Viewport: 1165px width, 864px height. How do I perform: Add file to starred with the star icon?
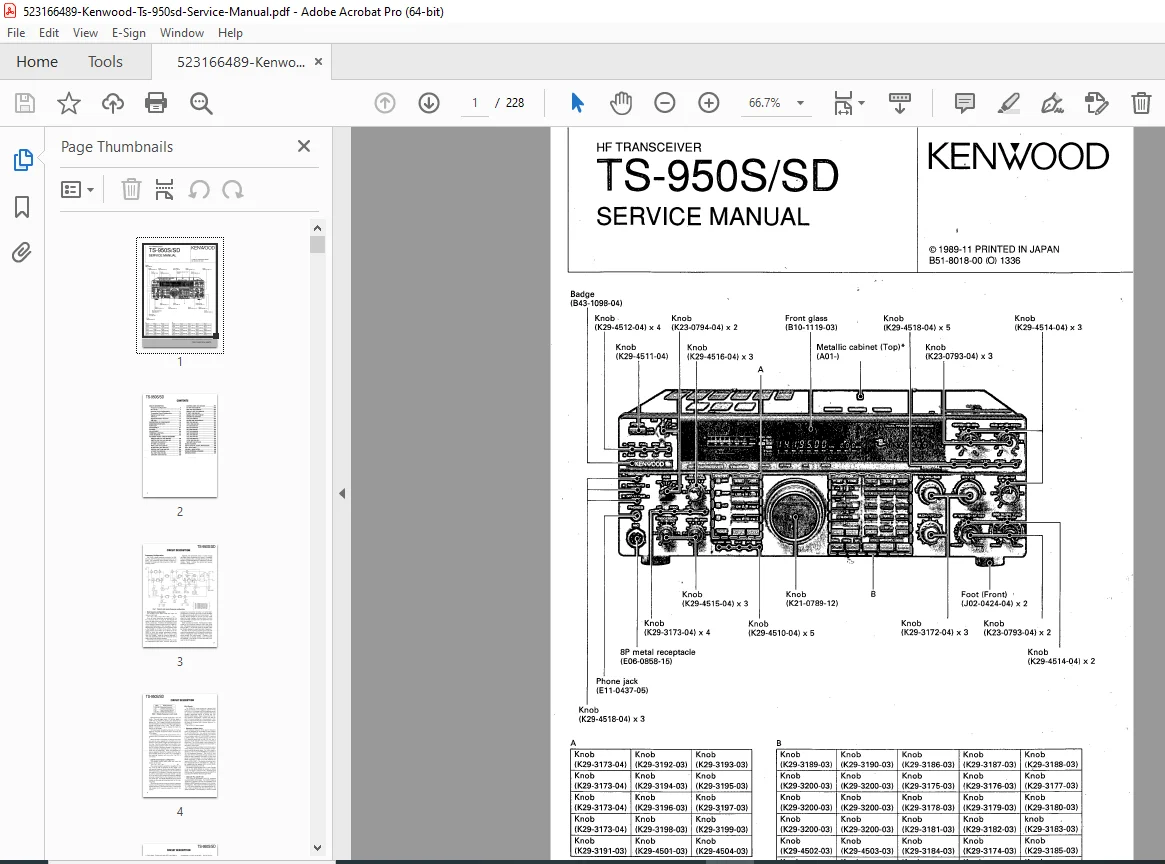coord(69,103)
